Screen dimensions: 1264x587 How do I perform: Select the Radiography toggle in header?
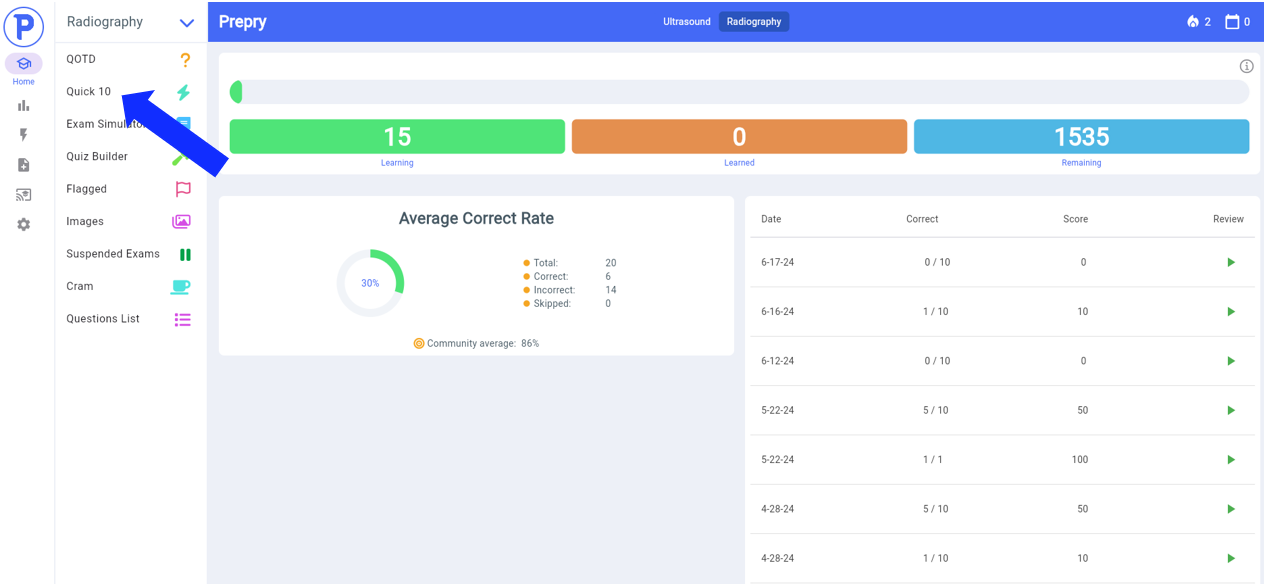[754, 22]
